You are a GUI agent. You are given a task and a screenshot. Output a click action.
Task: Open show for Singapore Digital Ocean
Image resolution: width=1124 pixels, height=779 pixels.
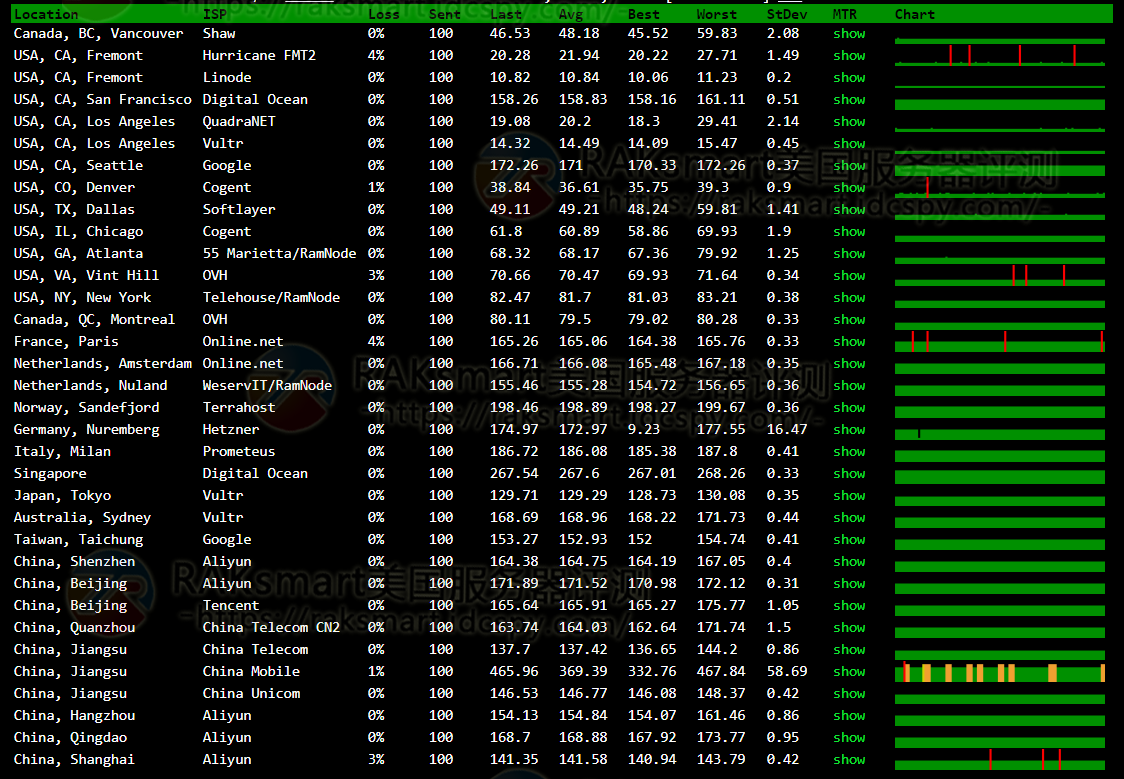click(x=849, y=474)
